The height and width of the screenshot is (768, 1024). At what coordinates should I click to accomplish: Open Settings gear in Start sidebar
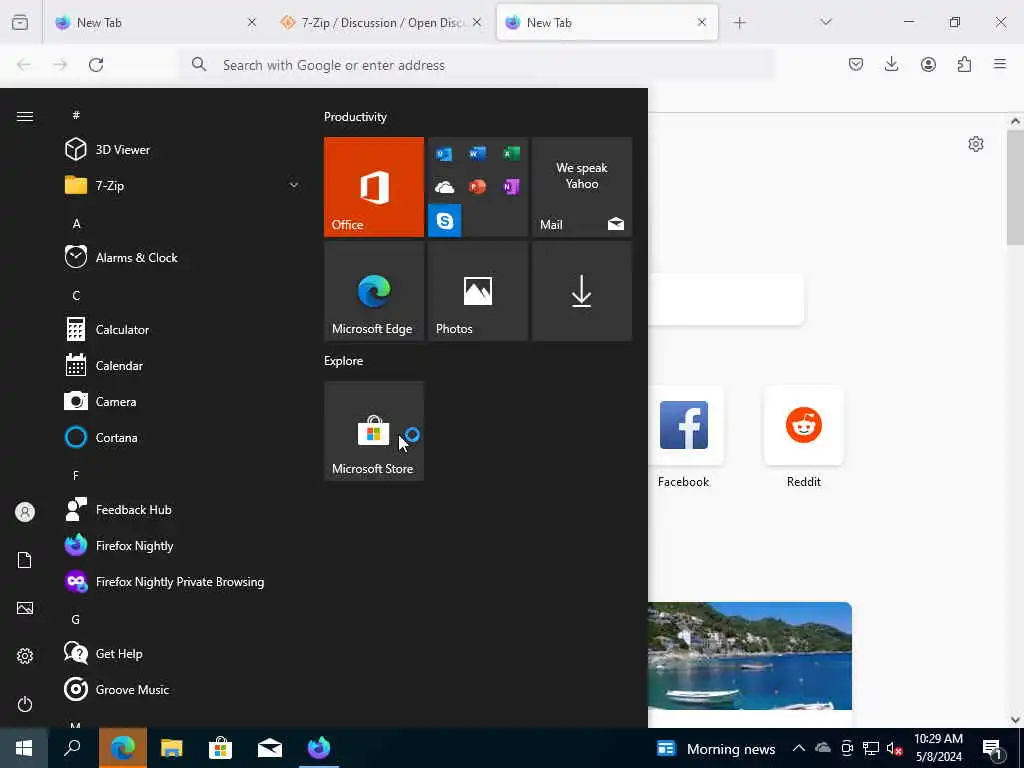click(25, 656)
